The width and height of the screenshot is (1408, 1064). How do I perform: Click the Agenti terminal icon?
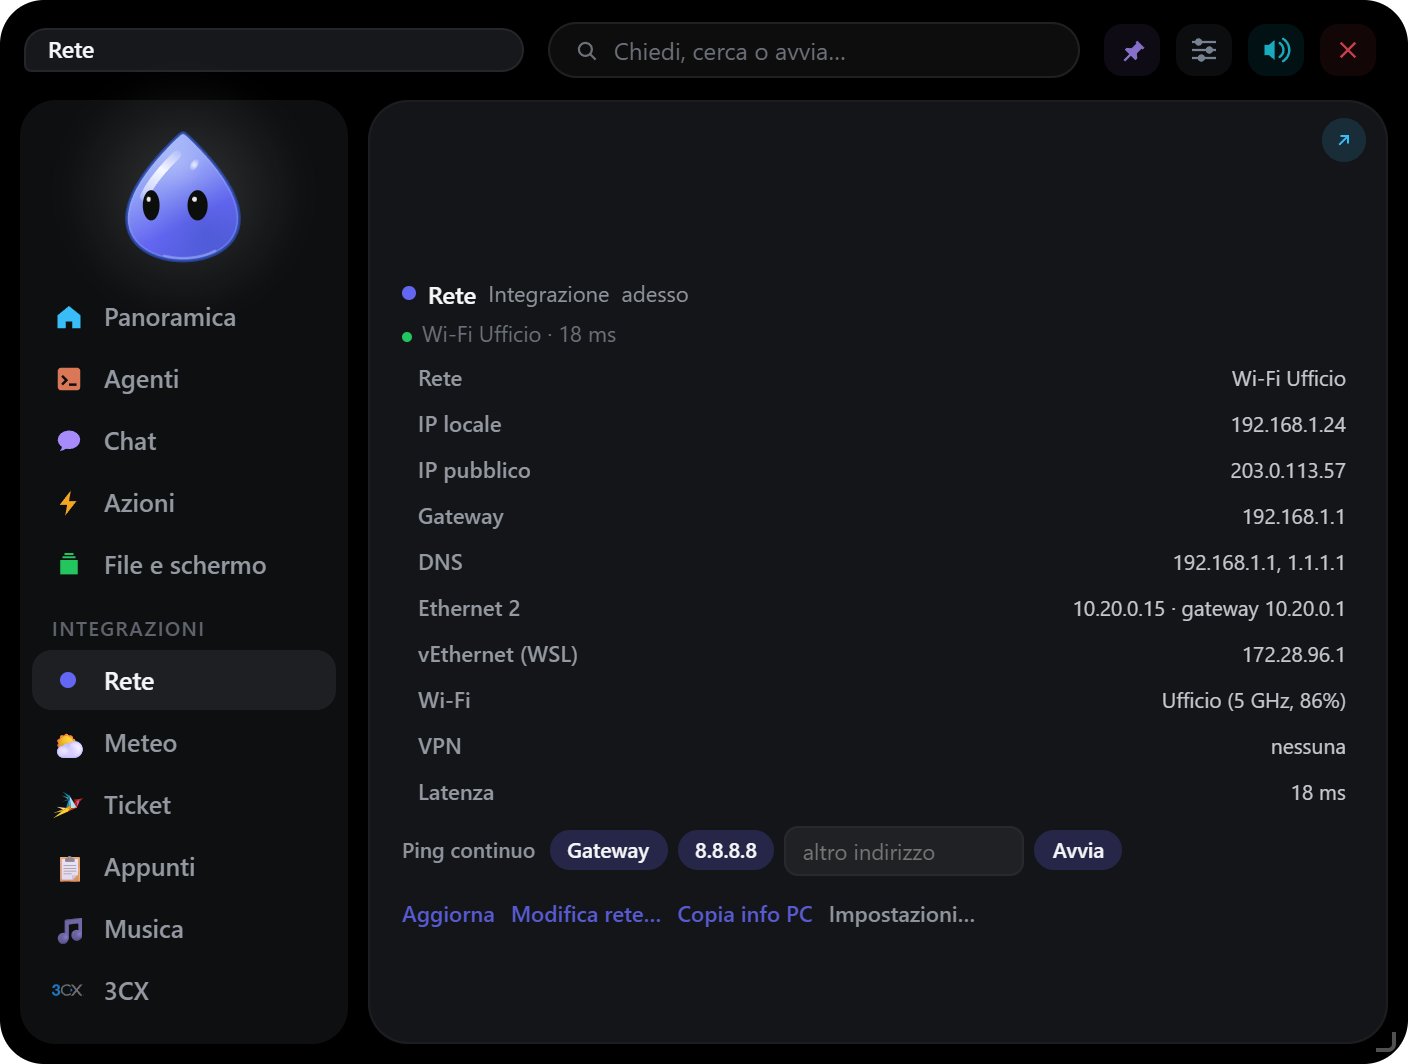(x=69, y=379)
